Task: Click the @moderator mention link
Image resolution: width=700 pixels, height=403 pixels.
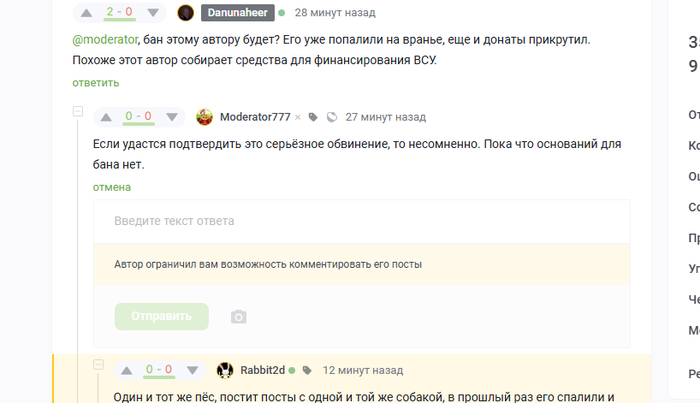Action: tap(104, 40)
